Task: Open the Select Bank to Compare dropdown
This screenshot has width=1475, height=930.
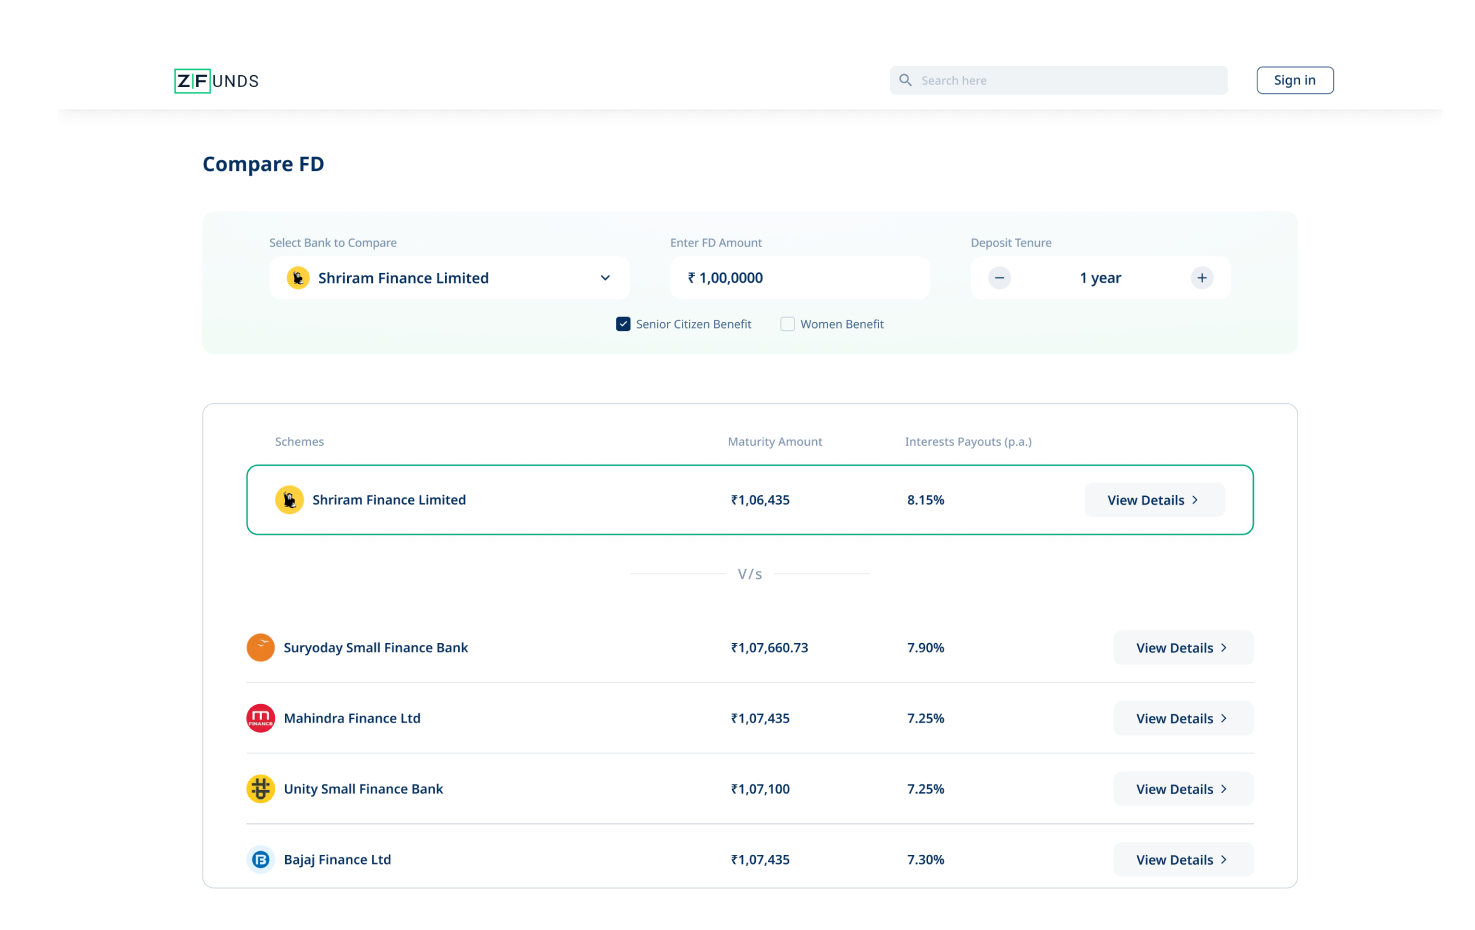Action: pos(449,278)
